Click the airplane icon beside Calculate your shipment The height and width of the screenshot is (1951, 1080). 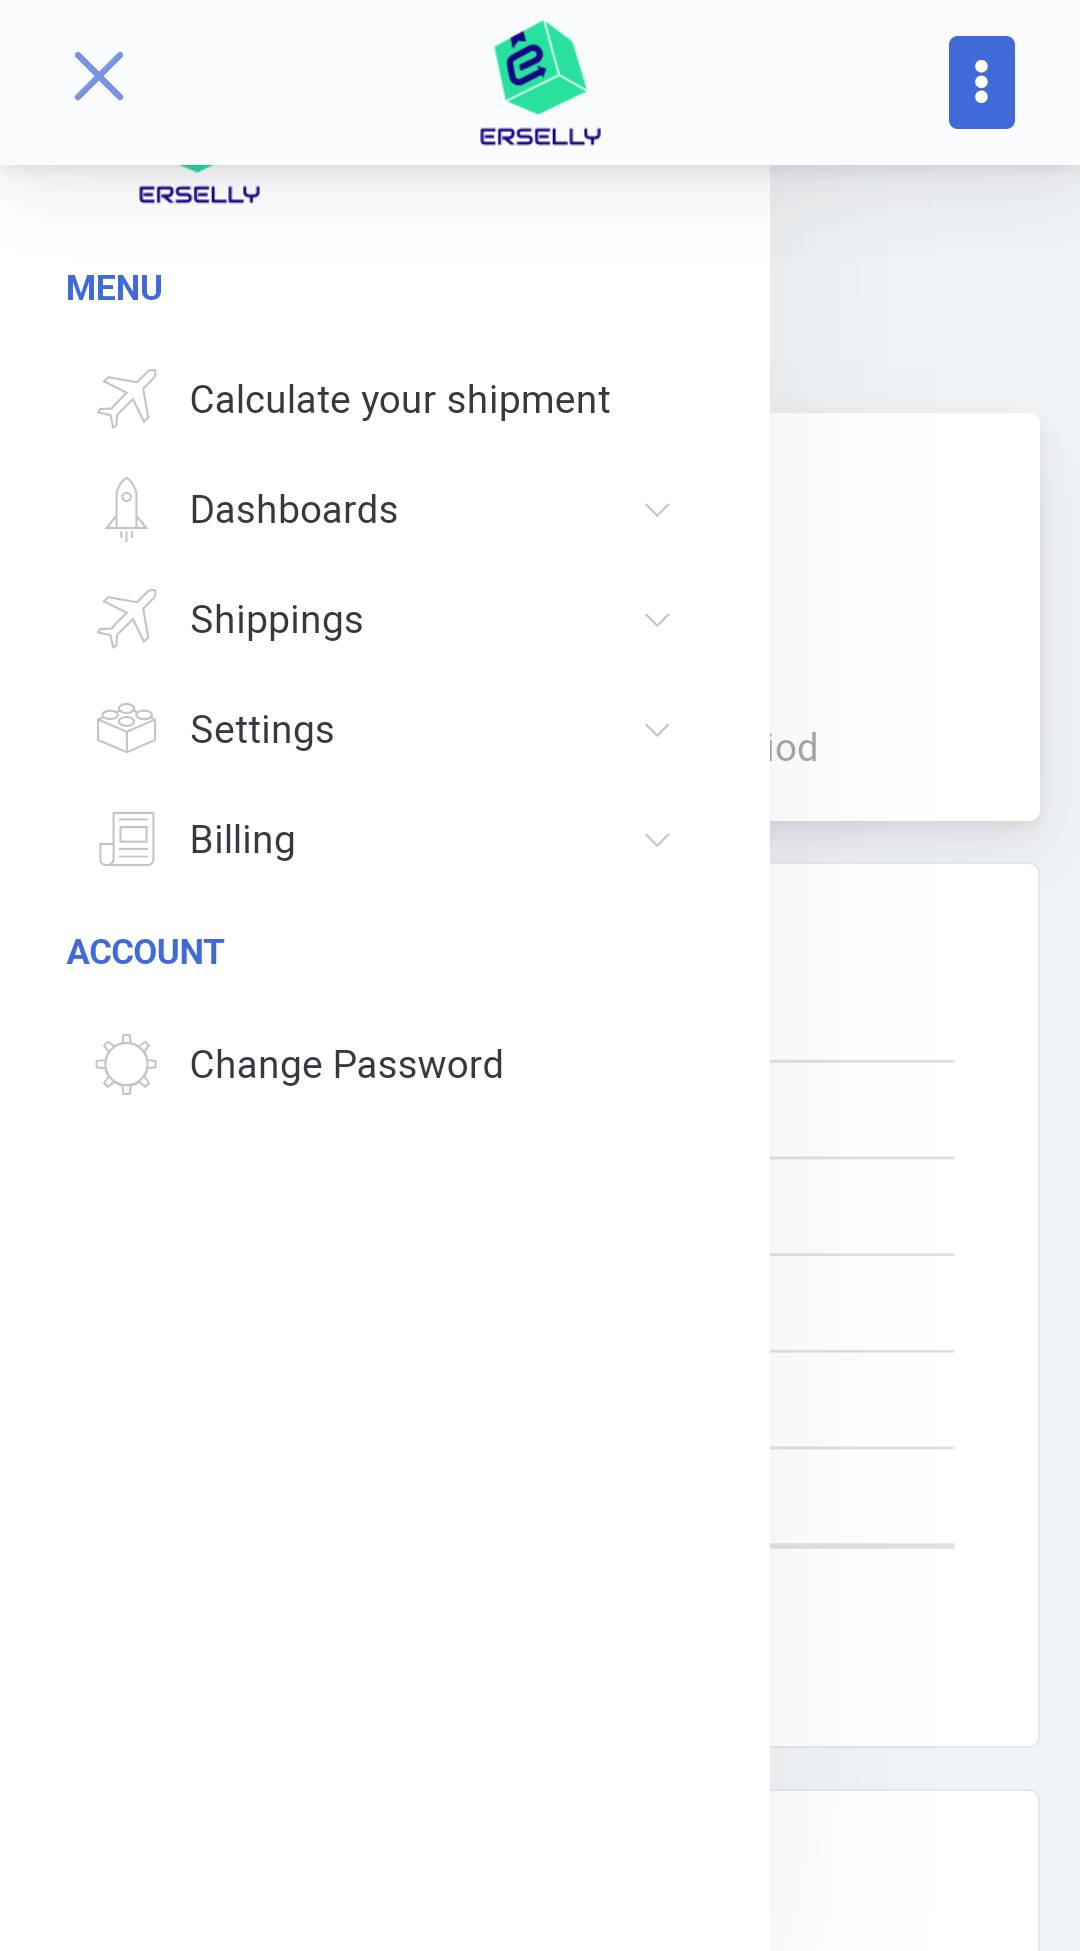tap(127, 399)
